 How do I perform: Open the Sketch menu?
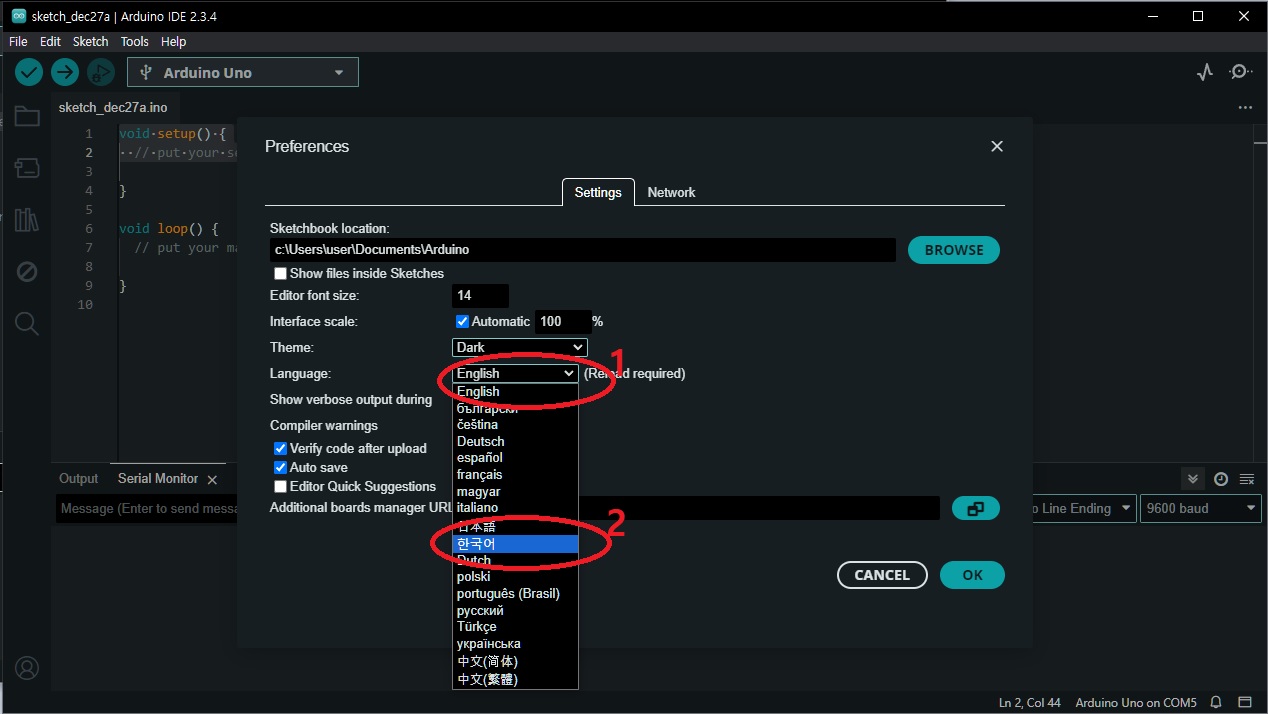tap(90, 42)
